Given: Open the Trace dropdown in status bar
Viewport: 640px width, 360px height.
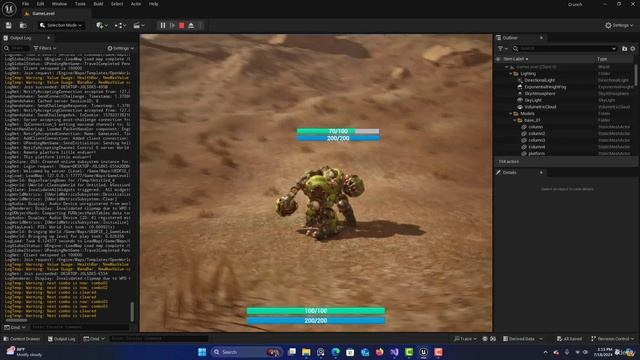Looking at the screenshot, I should [465, 339].
